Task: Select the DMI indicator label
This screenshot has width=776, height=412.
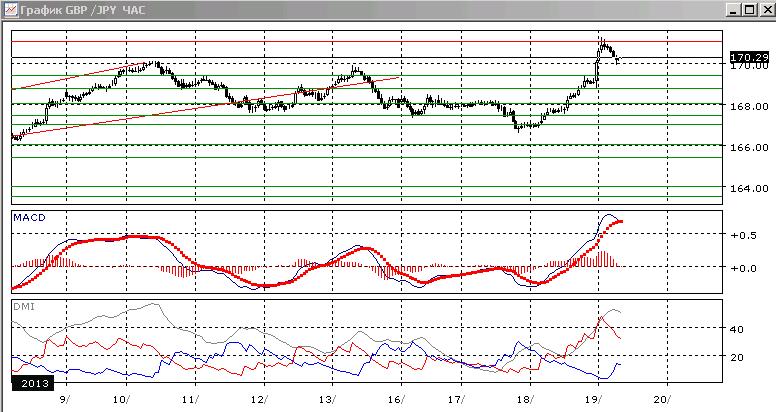Action: click(x=24, y=307)
